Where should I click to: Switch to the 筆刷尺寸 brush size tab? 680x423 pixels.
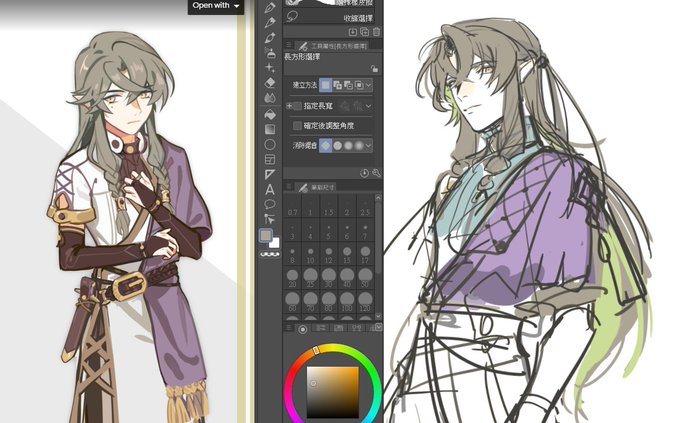click(317, 187)
